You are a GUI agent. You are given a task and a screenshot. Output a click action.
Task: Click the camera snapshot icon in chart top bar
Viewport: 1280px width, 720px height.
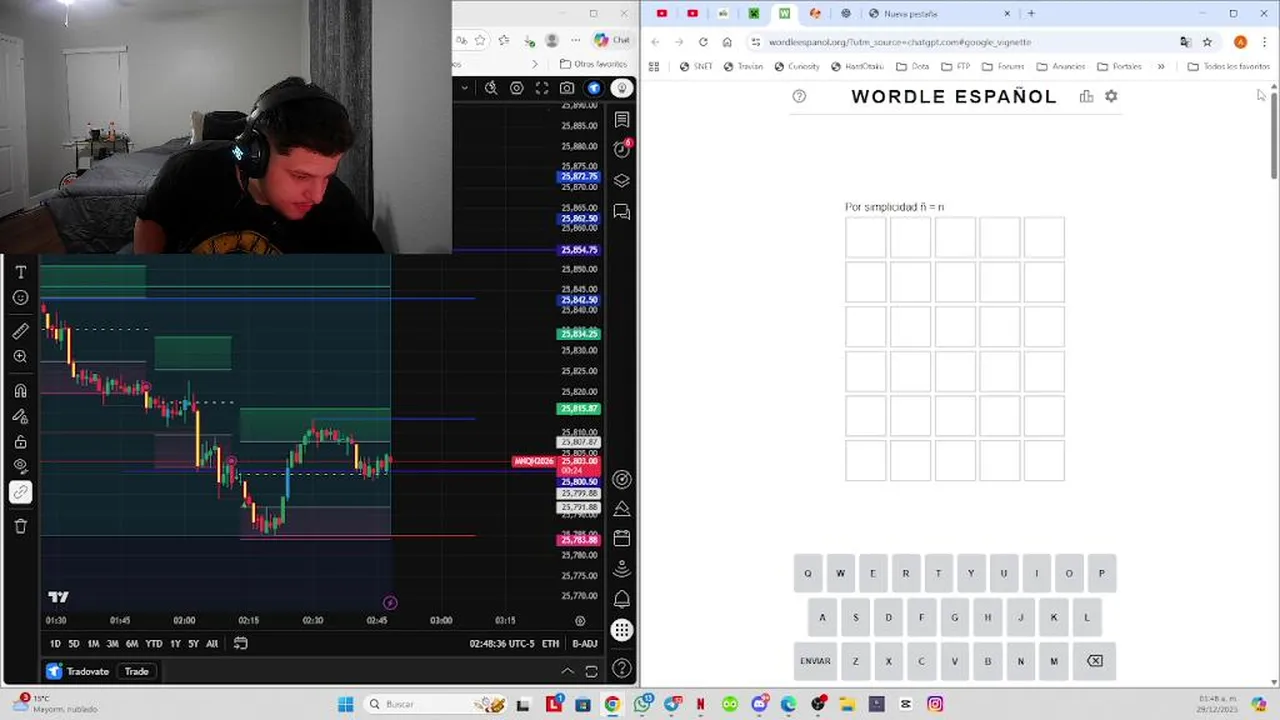(x=567, y=88)
